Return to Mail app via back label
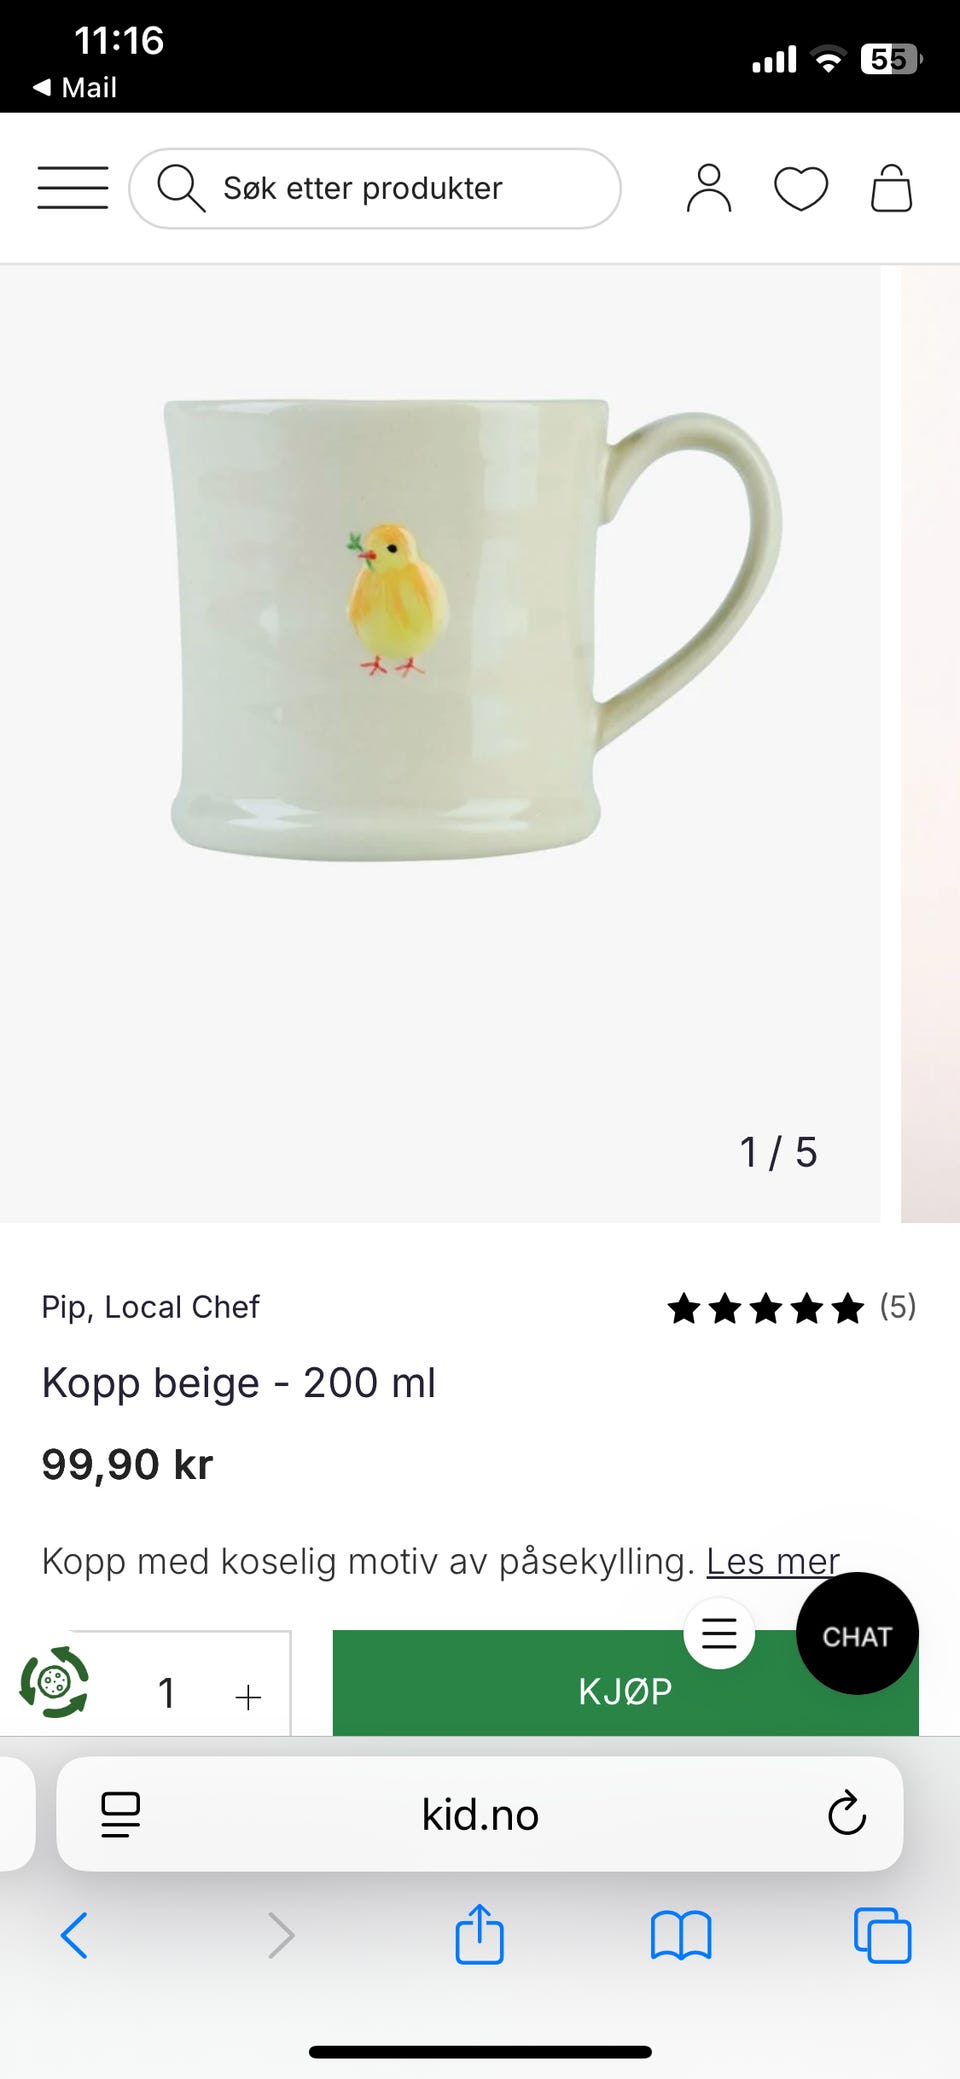The width and height of the screenshot is (960, 2079). (x=76, y=88)
